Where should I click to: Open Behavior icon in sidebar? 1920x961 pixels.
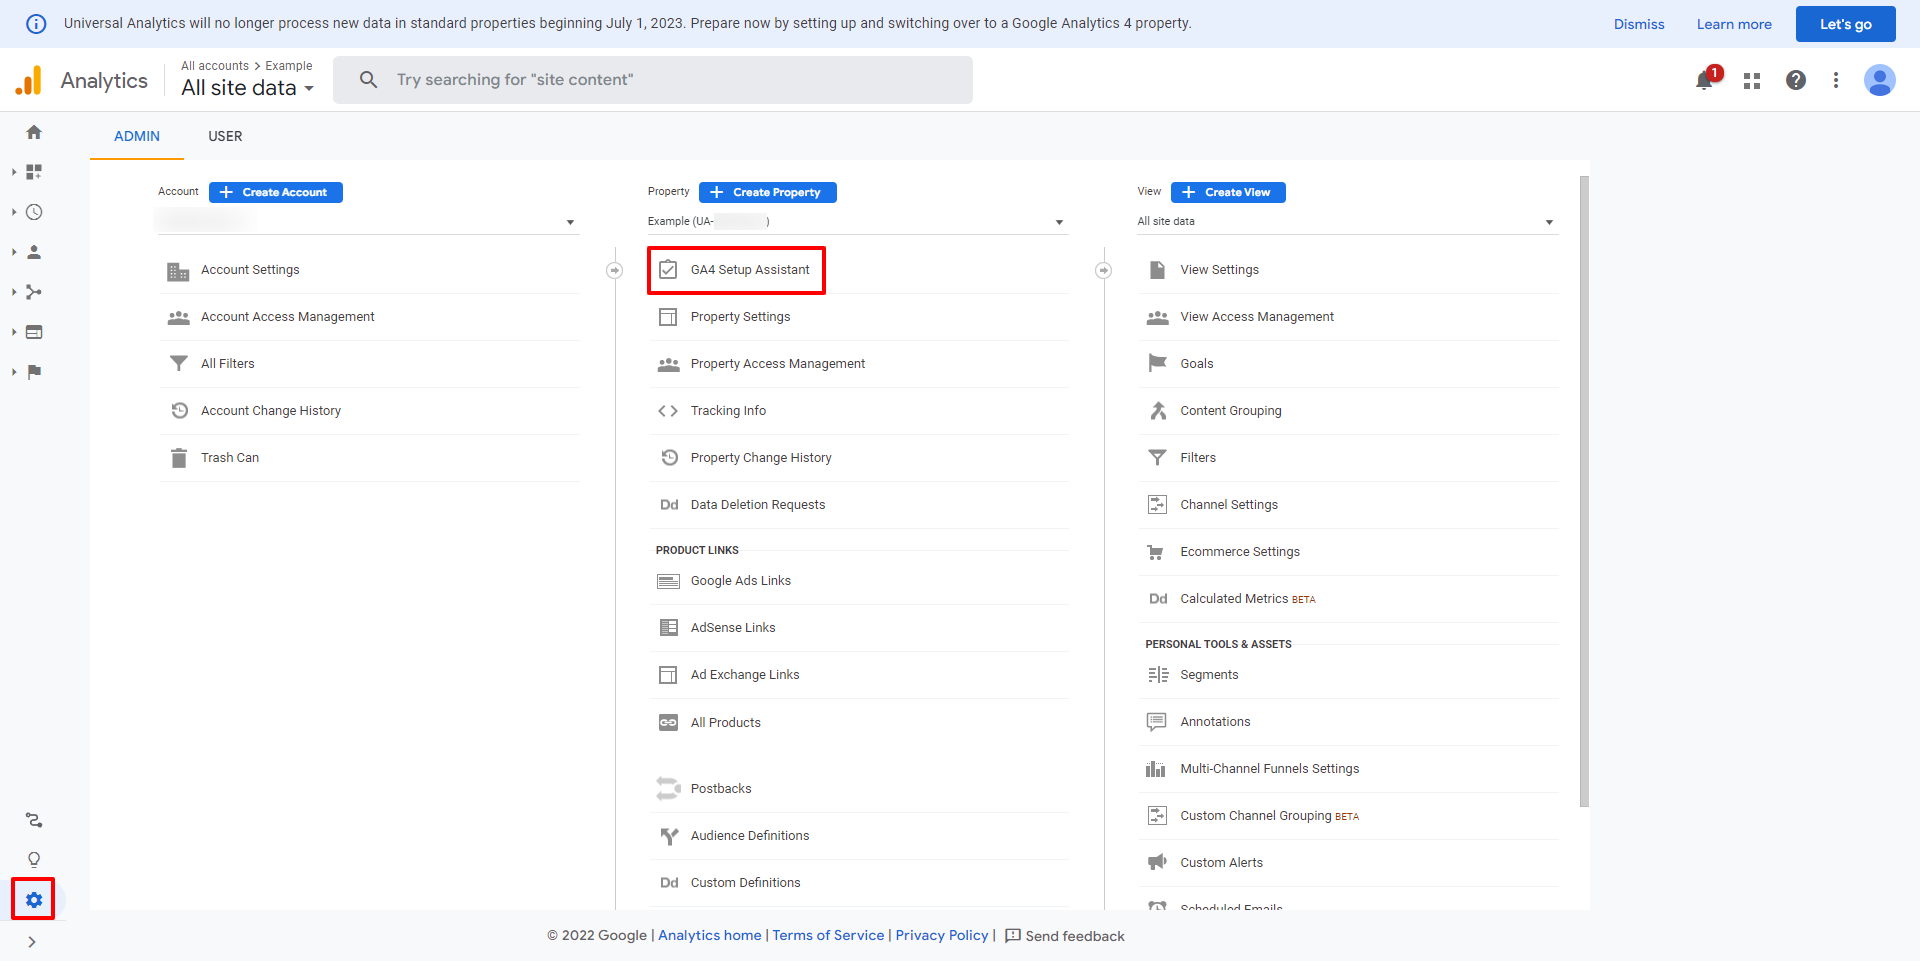point(34,332)
